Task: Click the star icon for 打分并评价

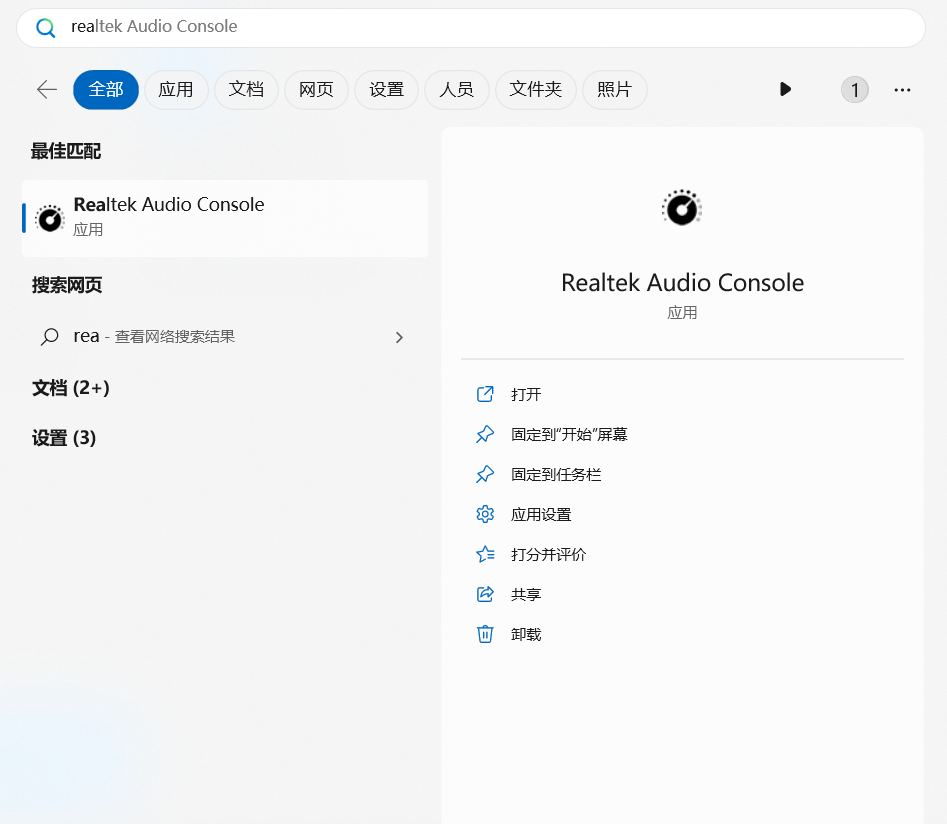Action: pos(485,554)
